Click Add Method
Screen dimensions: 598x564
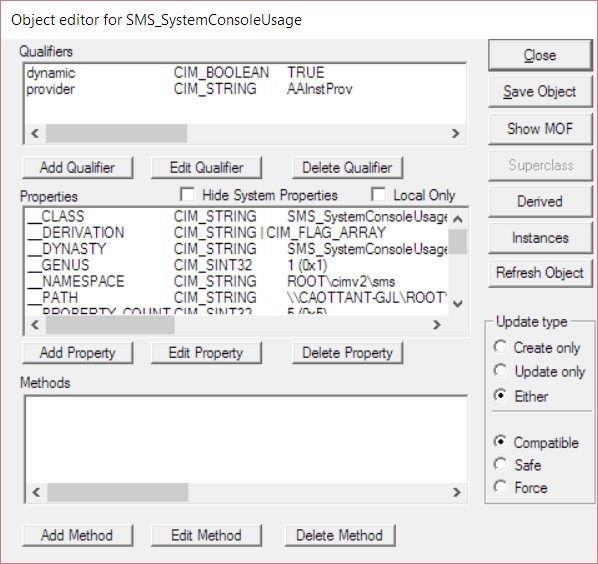pyautogui.click(x=78, y=535)
